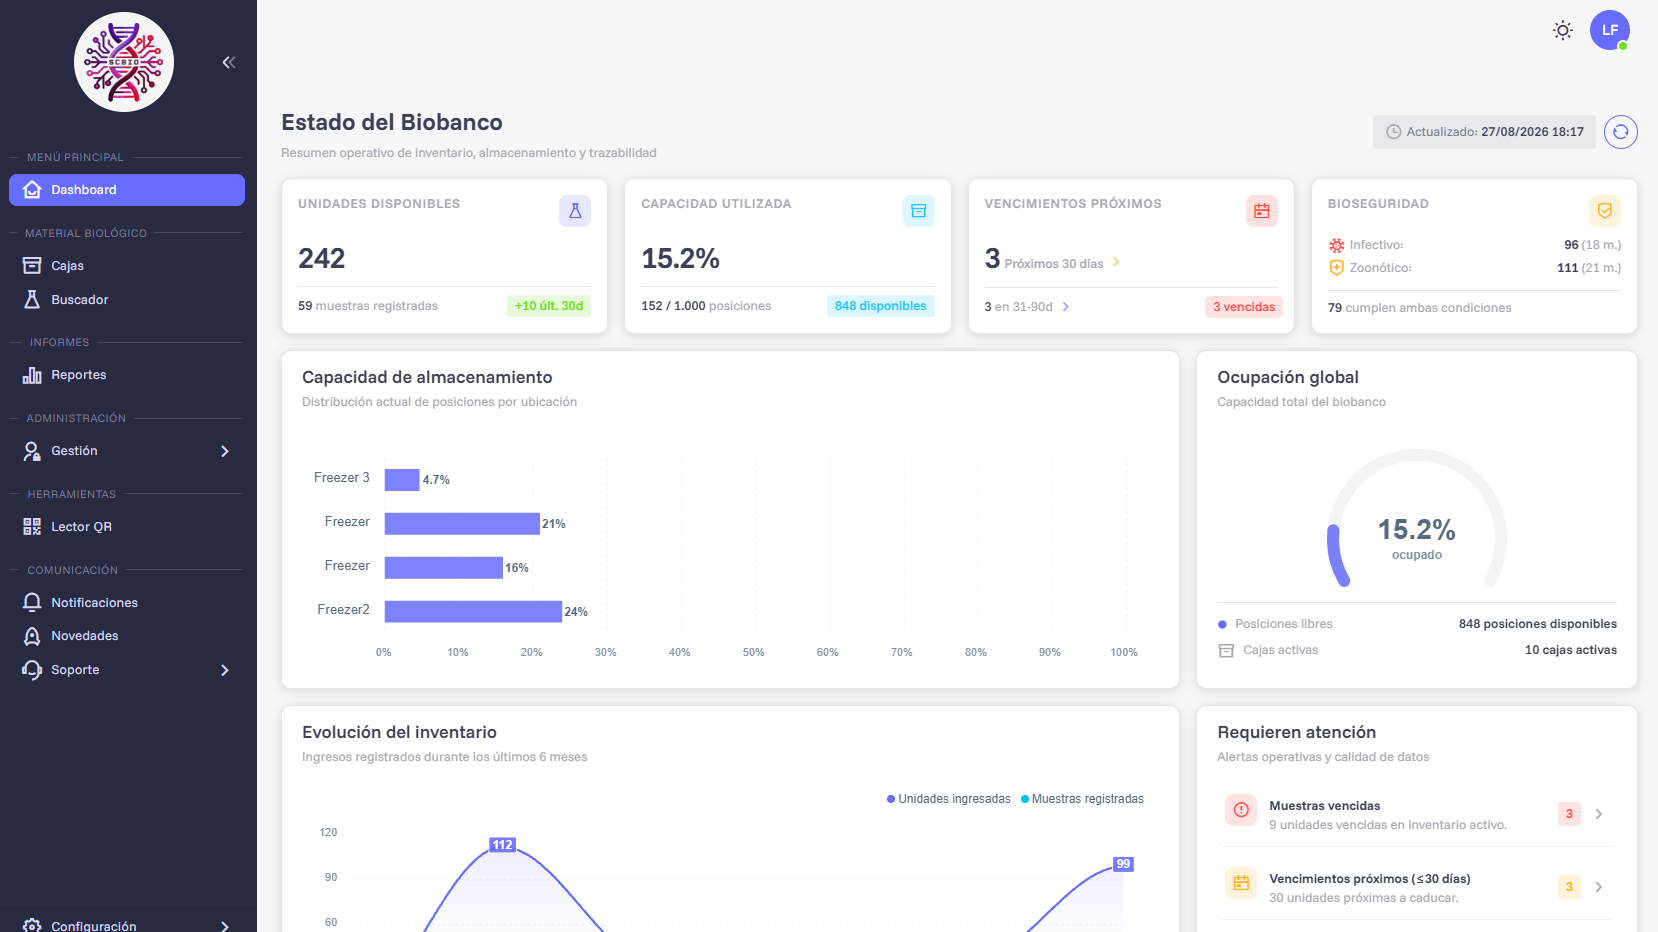This screenshot has height=932, width=1658.
Task: Toggle Muestras registradas legend series
Action: tap(1082, 799)
